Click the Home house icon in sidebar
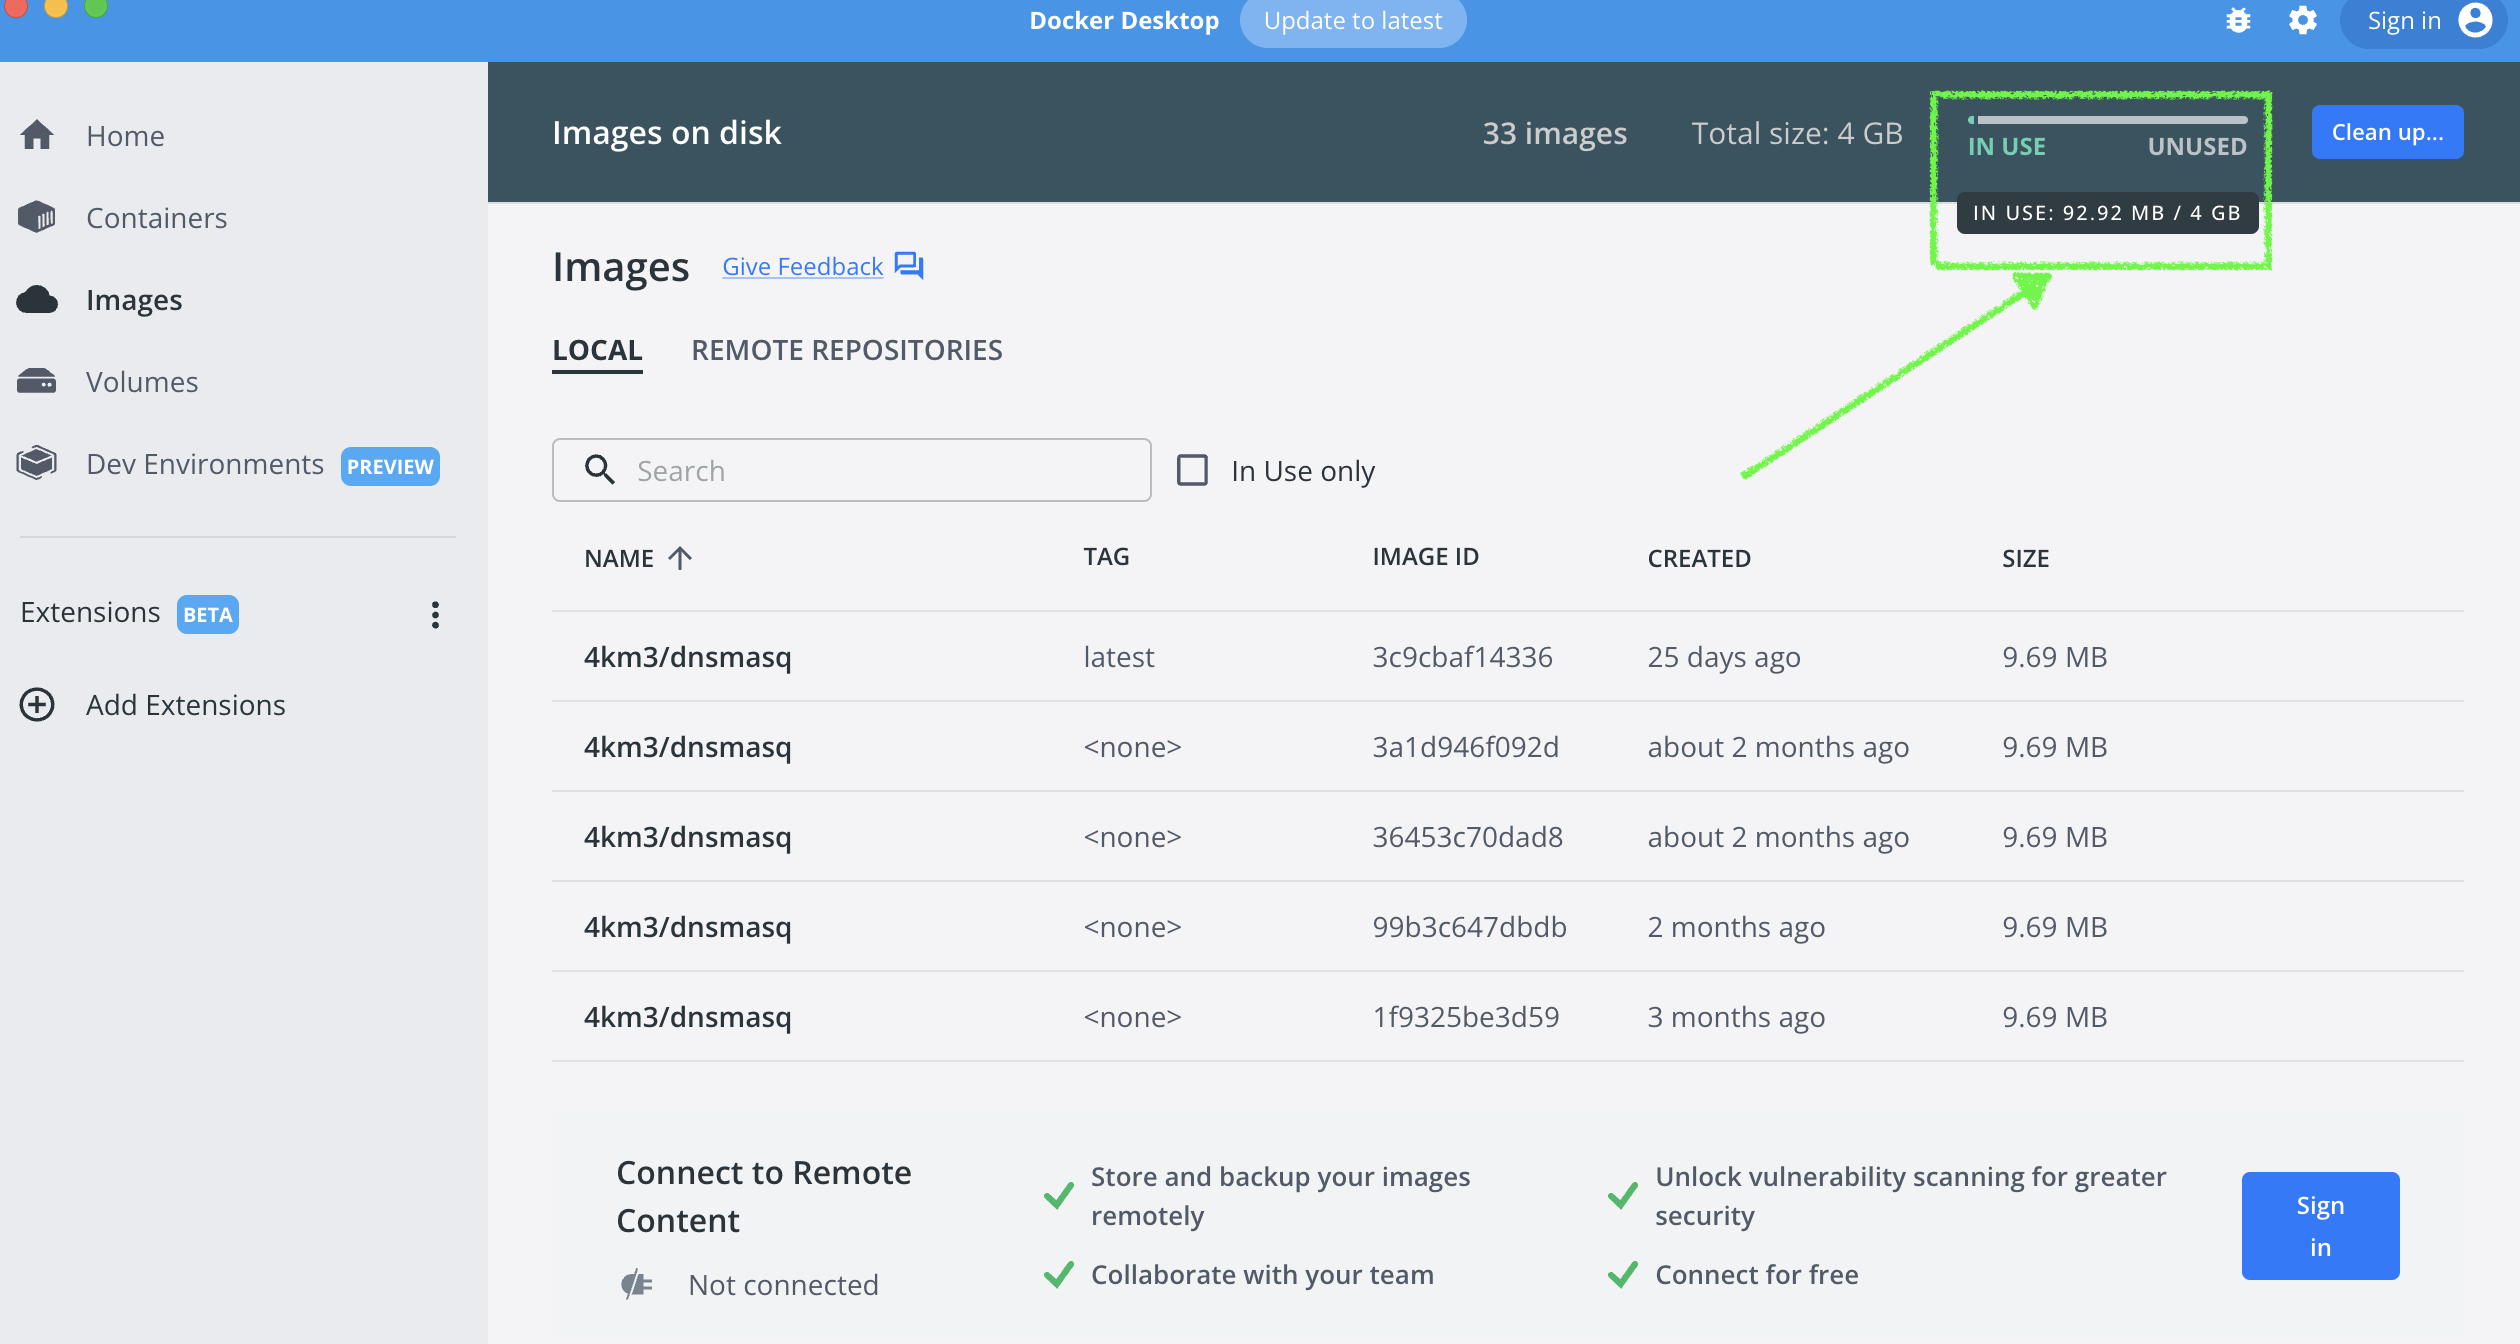Viewport: 2520px width, 1344px height. 37,135
